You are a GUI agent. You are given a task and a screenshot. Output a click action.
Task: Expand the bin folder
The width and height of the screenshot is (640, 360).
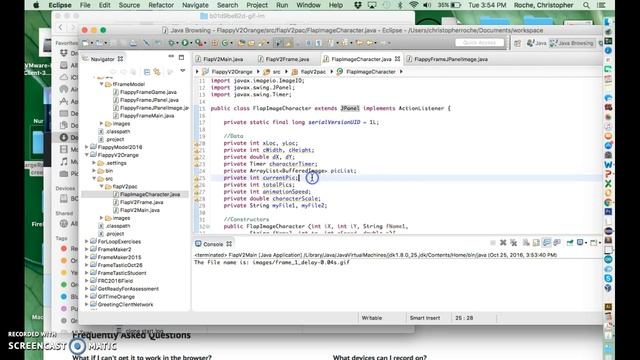pos(94,171)
